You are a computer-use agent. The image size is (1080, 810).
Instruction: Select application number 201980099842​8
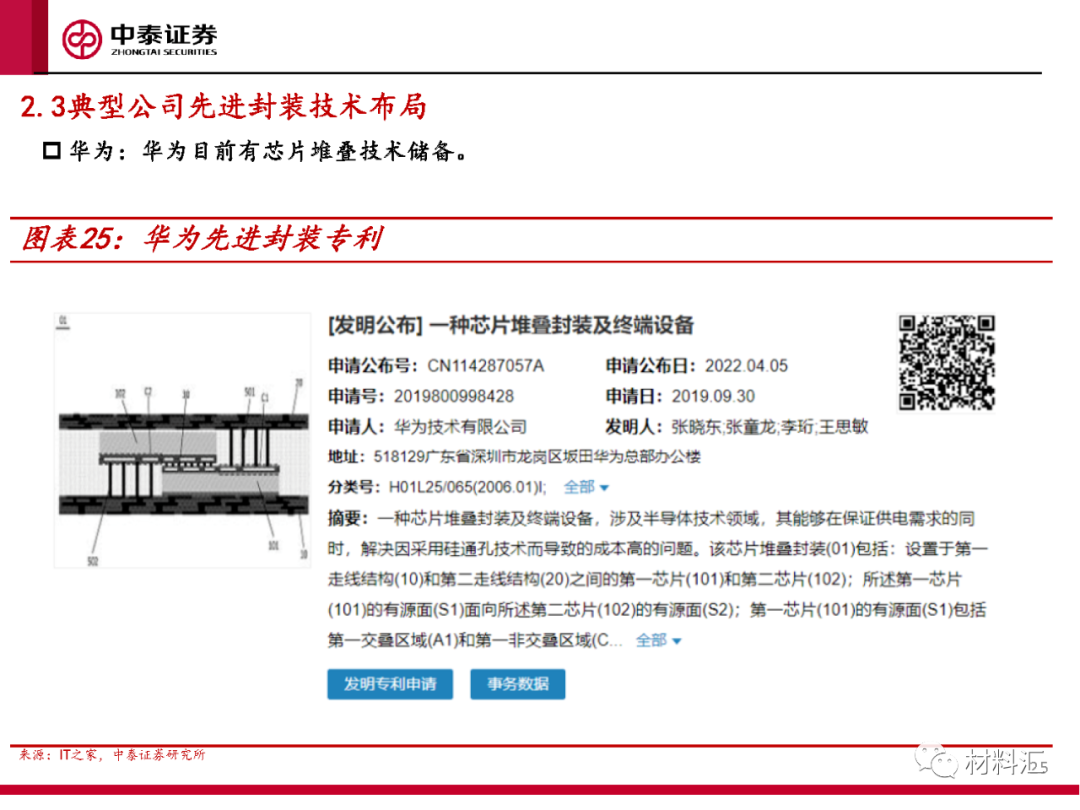(x=454, y=397)
